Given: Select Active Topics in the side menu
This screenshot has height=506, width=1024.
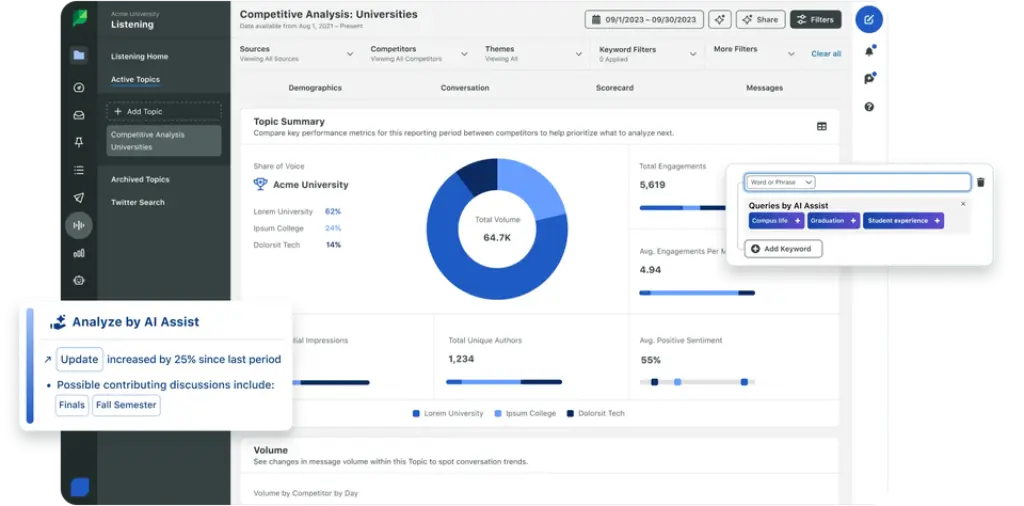Looking at the screenshot, I should click(135, 80).
